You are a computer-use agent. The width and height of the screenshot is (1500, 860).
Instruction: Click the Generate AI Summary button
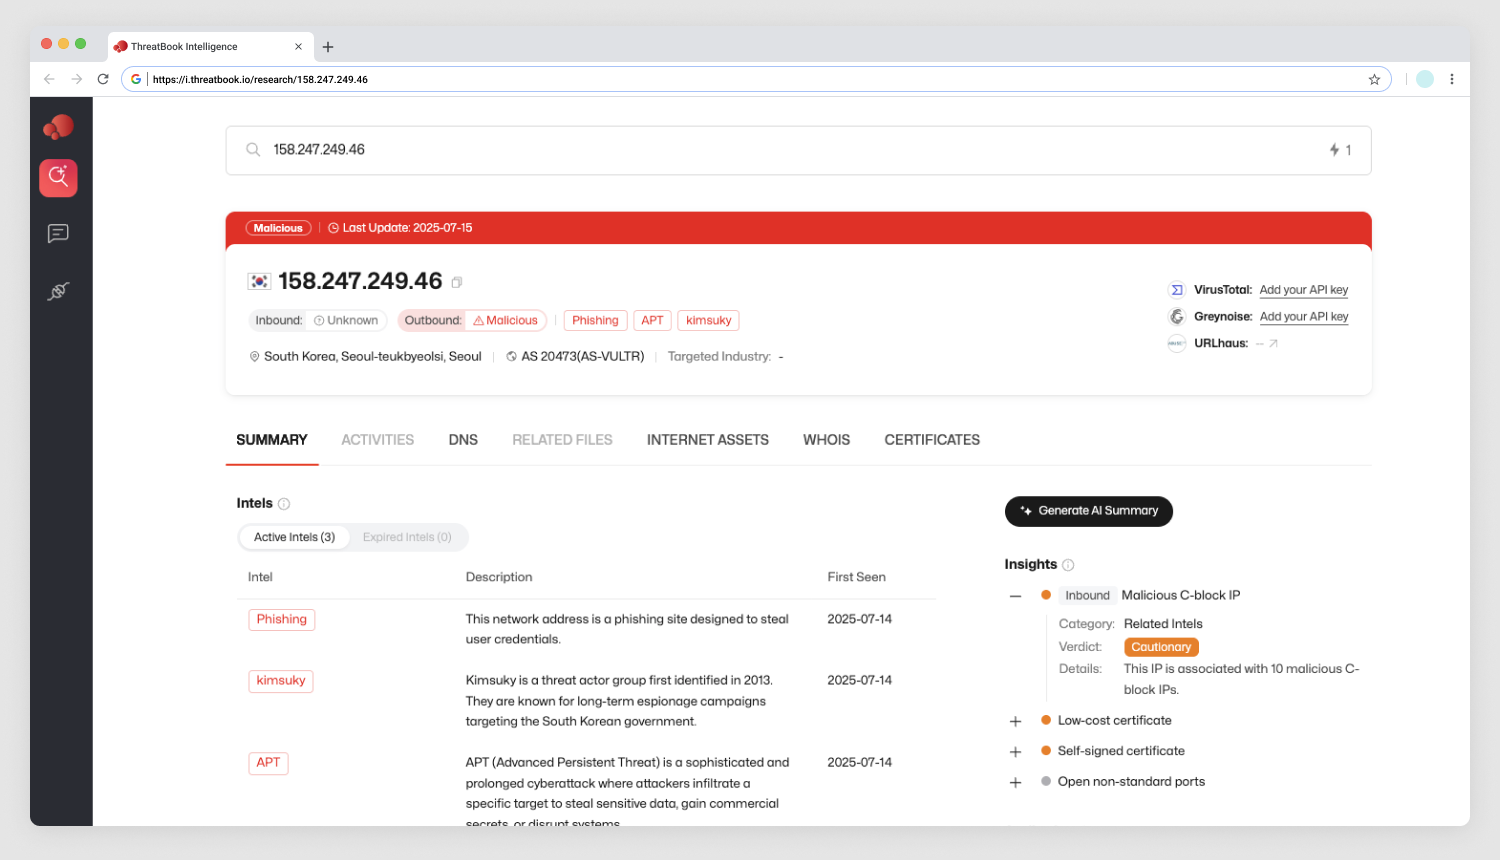point(1089,511)
